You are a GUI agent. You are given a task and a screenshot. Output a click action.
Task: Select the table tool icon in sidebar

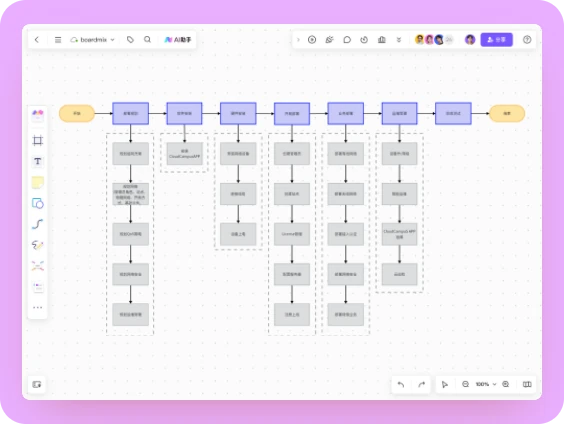[x=38, y=287]
